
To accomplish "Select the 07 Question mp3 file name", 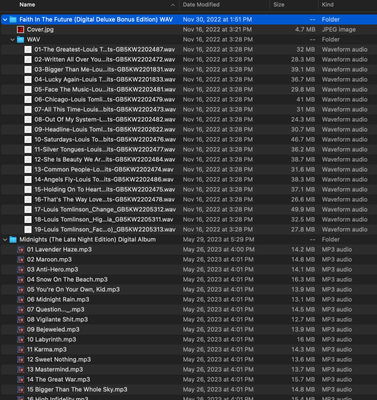I will [x=55, y=310].
